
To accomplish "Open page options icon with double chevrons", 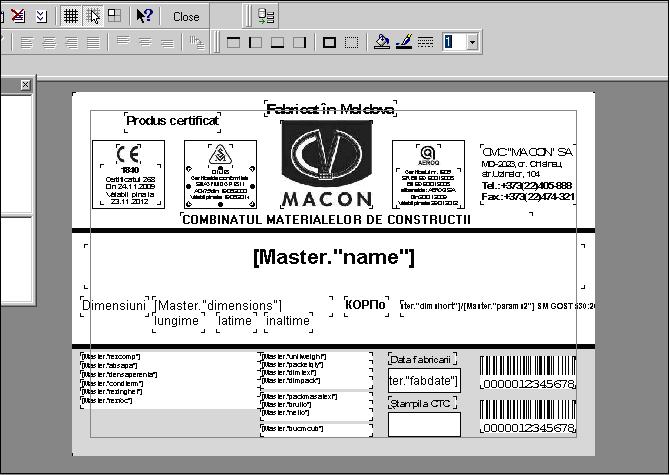I will [41, 16].
